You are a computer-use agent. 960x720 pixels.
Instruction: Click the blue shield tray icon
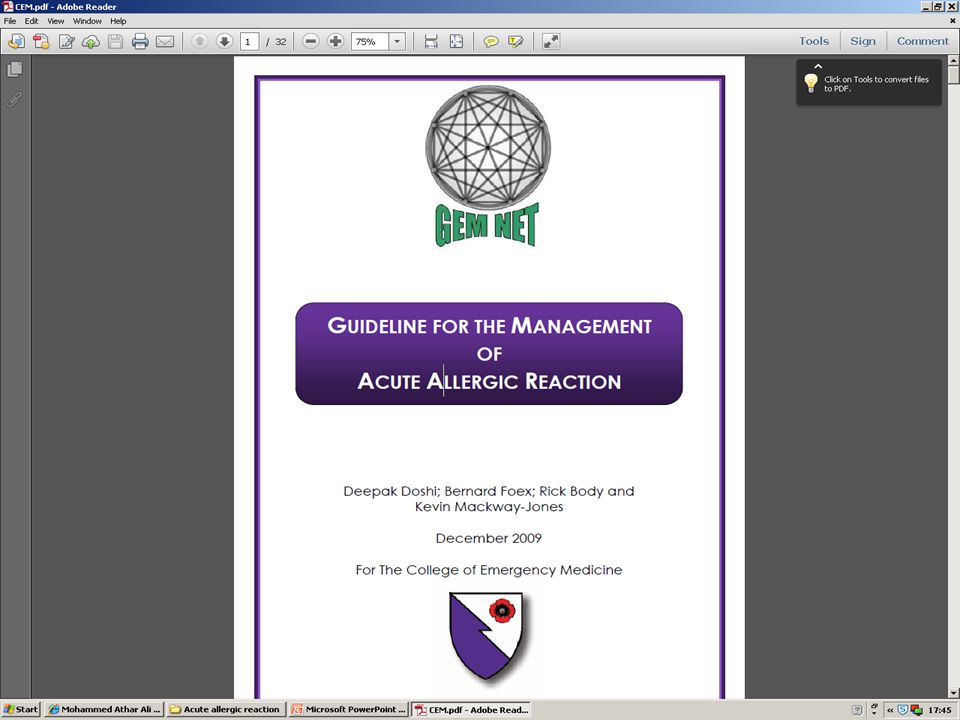coord(902,710)
